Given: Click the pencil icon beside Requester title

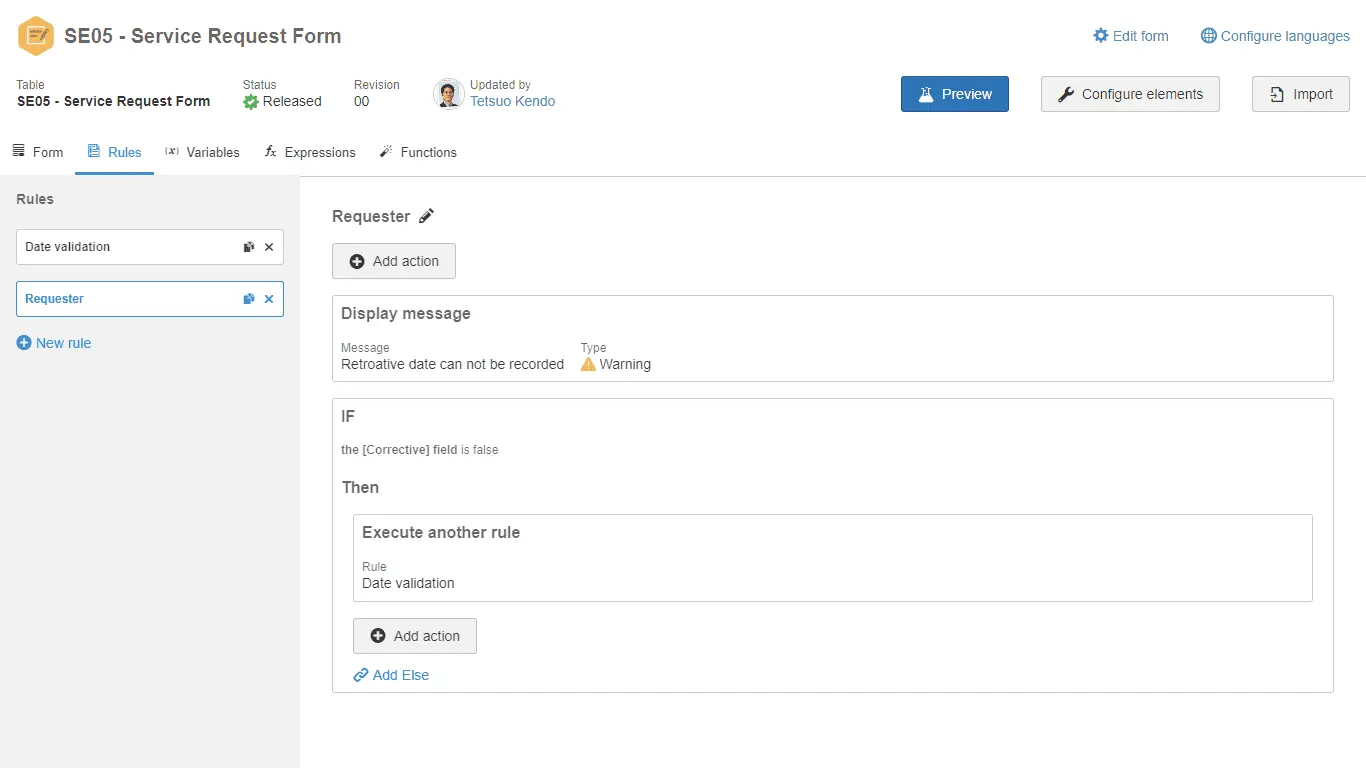Looking at the screenshot, I should tap(427, 216).
